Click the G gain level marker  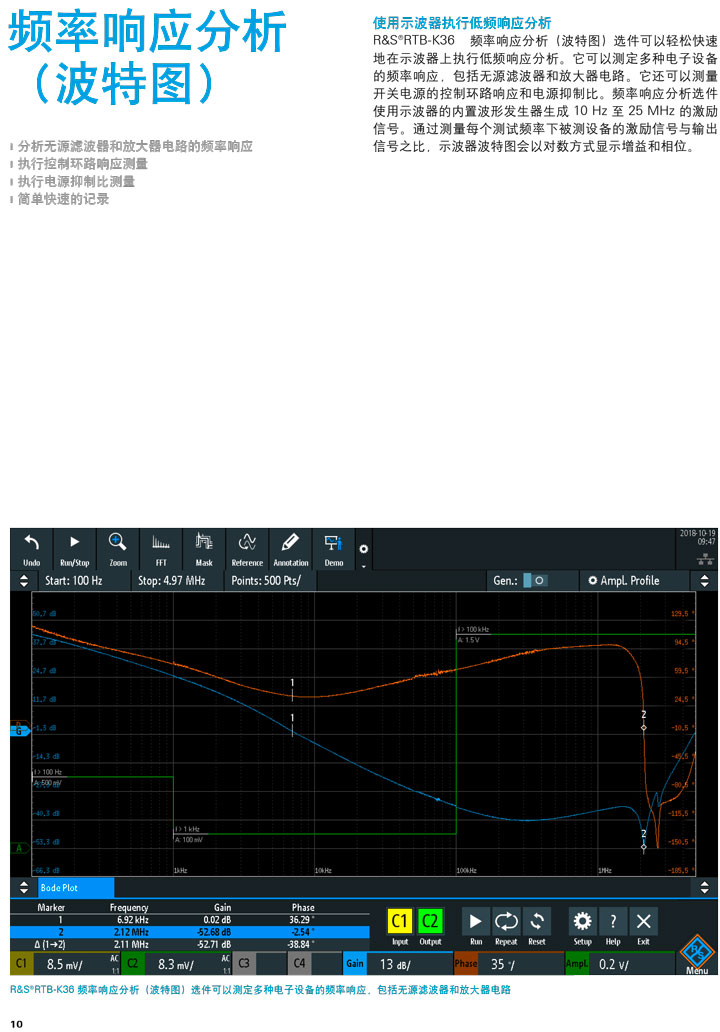tap(19, 730)
